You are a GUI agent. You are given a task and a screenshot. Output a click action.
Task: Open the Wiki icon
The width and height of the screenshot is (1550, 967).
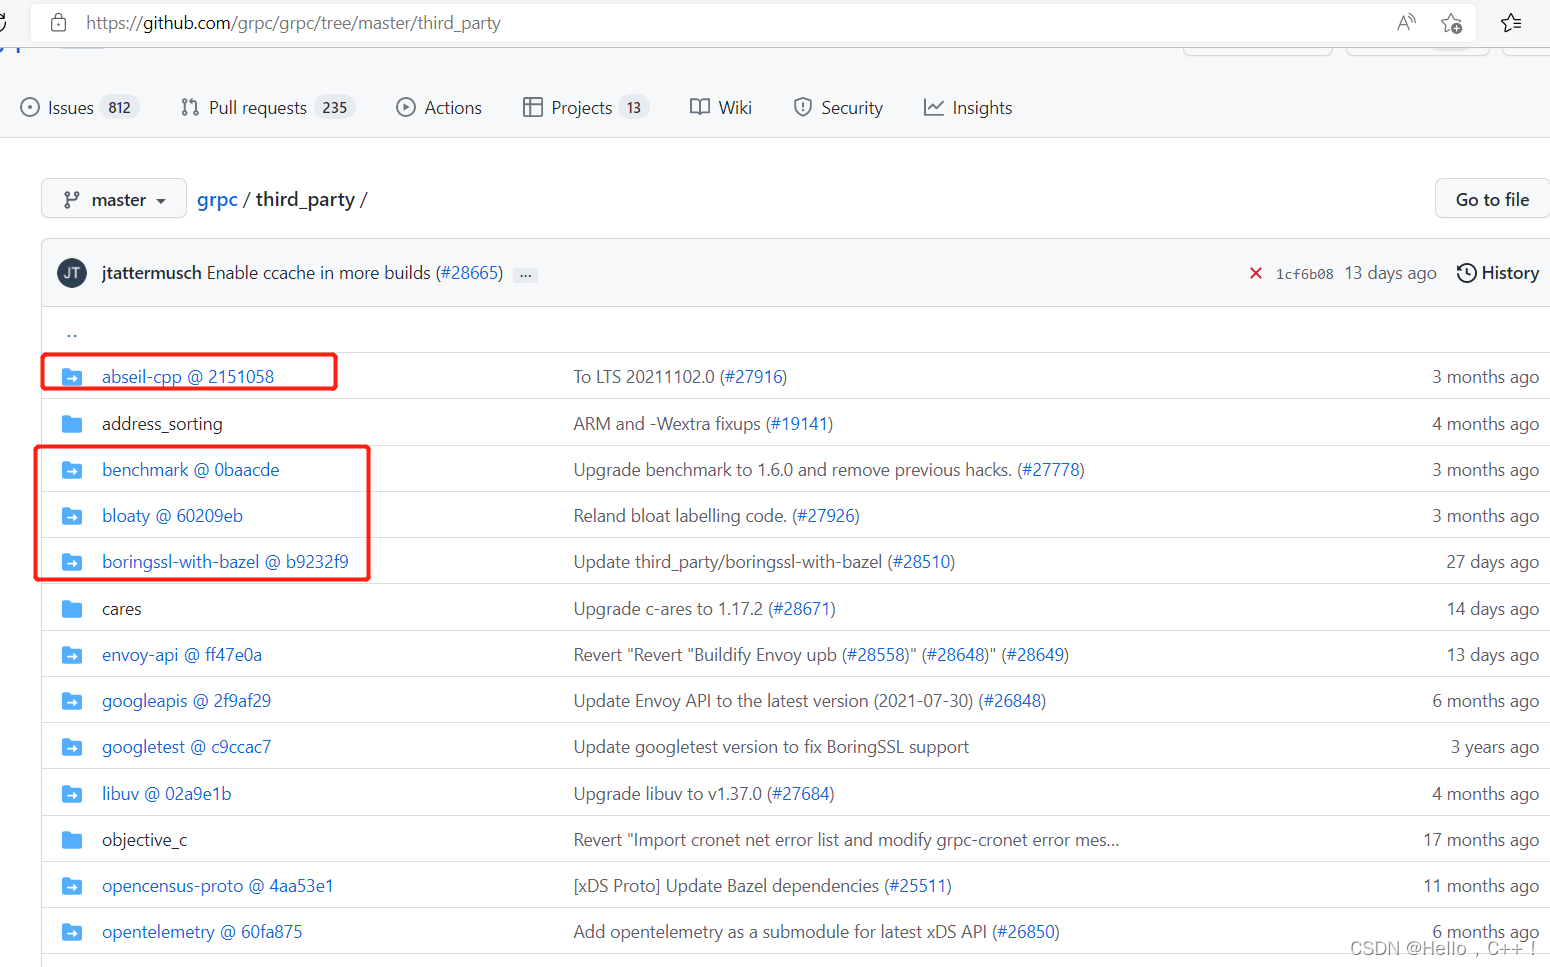pyautogui.click(x=699, y=107)
